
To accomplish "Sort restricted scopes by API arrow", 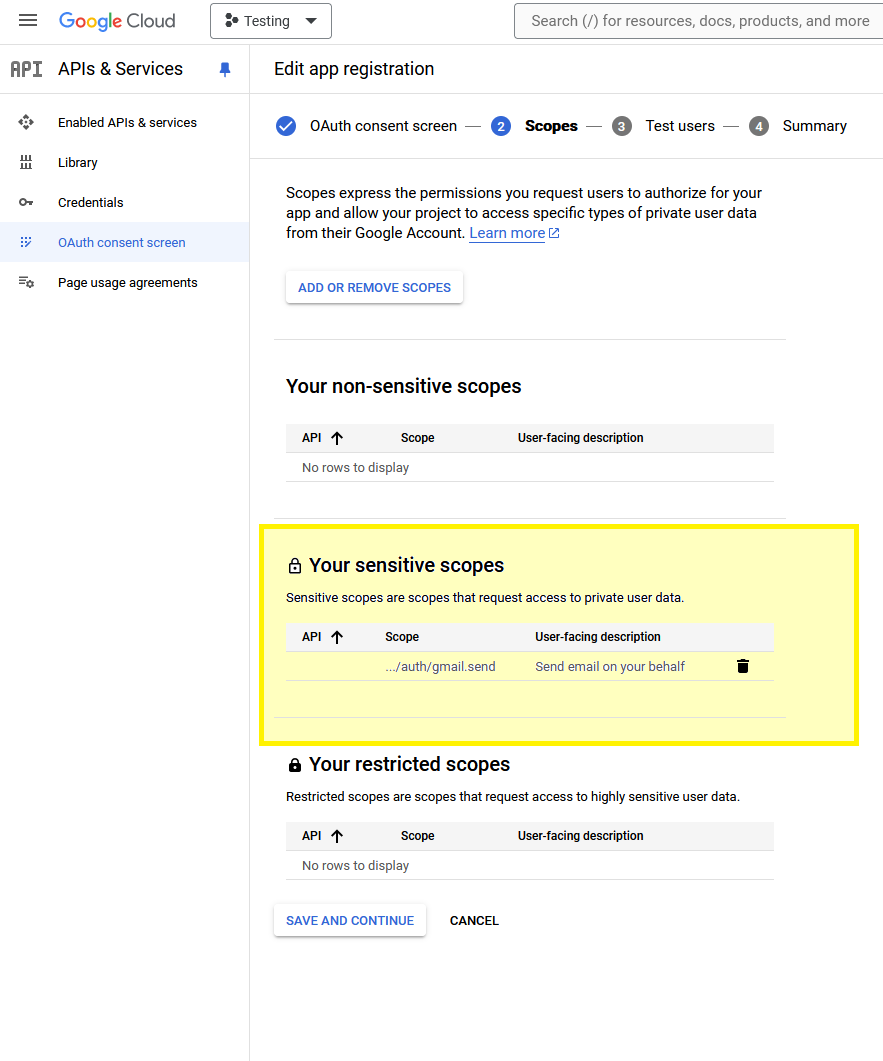I will 337,836.
